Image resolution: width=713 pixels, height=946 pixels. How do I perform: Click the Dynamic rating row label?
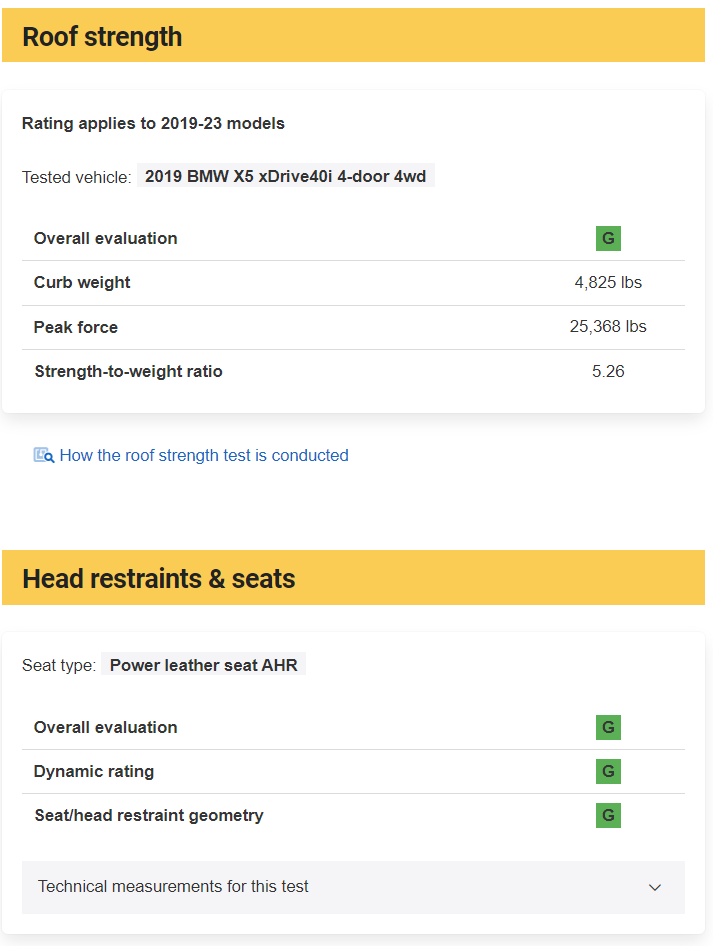[x=94, y=772]
